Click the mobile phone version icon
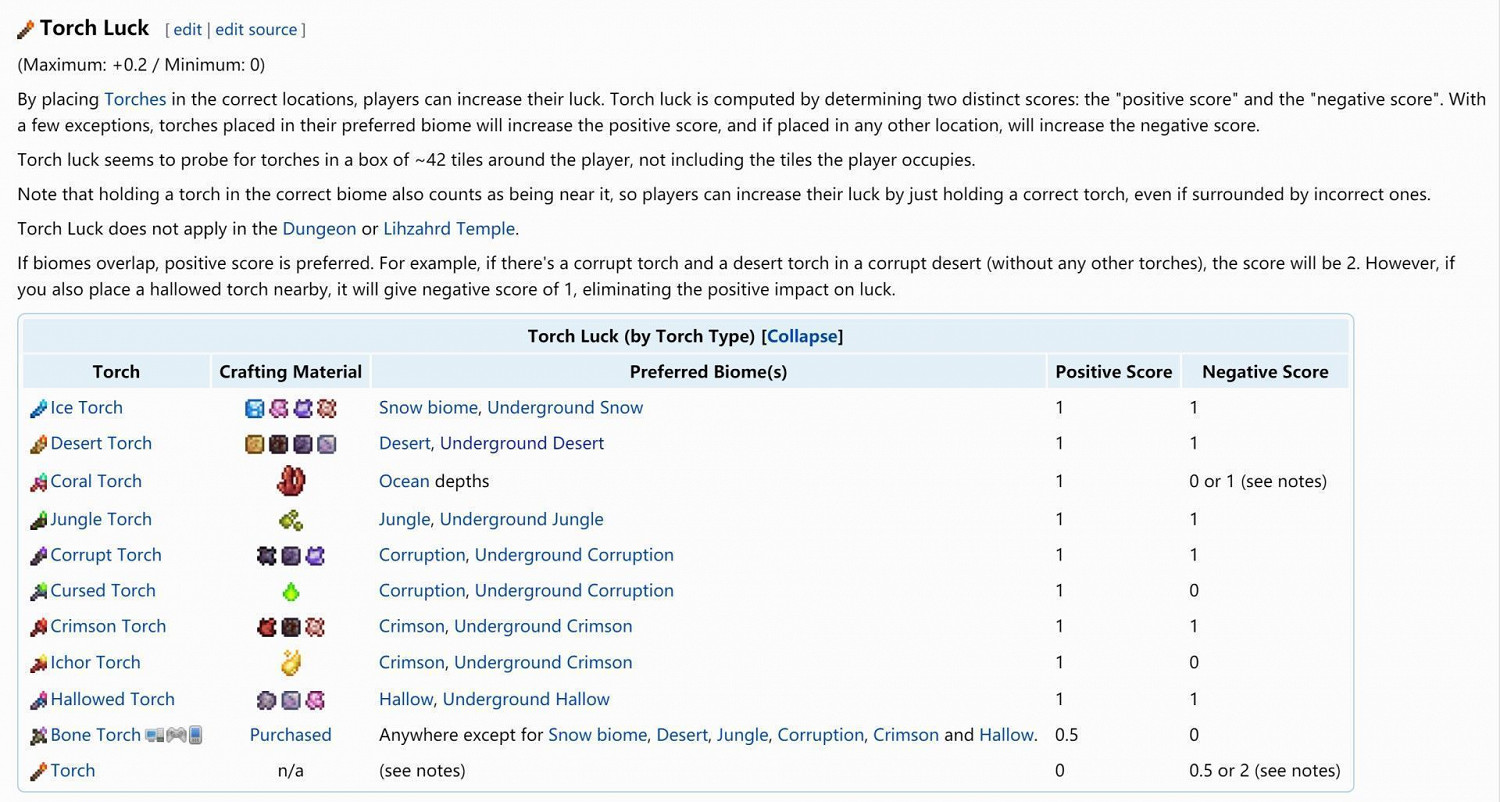Image resolution: width=1500 pixels, height=802 pixels. (196, 735)
